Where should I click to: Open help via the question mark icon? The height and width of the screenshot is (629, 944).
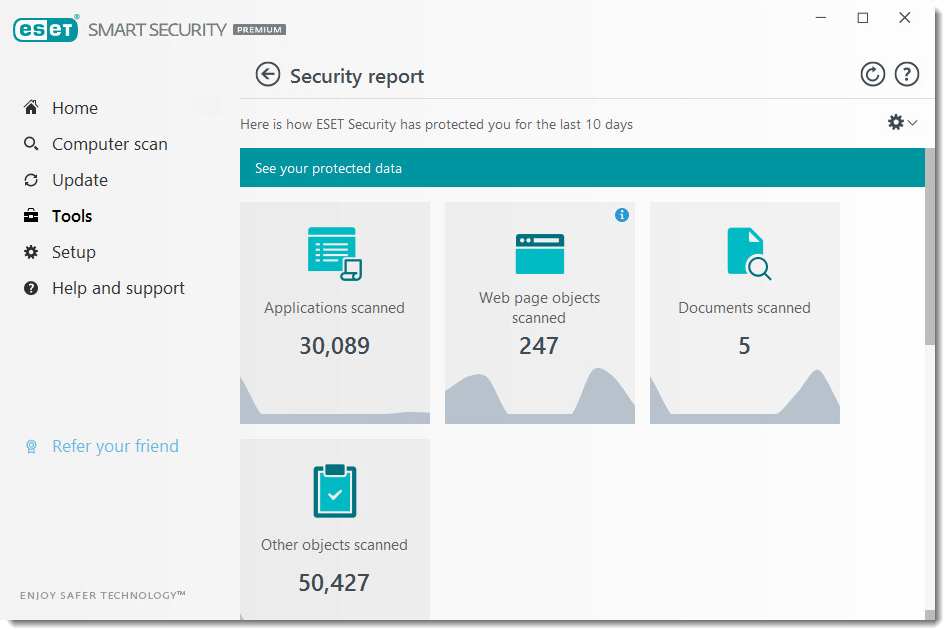907,75
